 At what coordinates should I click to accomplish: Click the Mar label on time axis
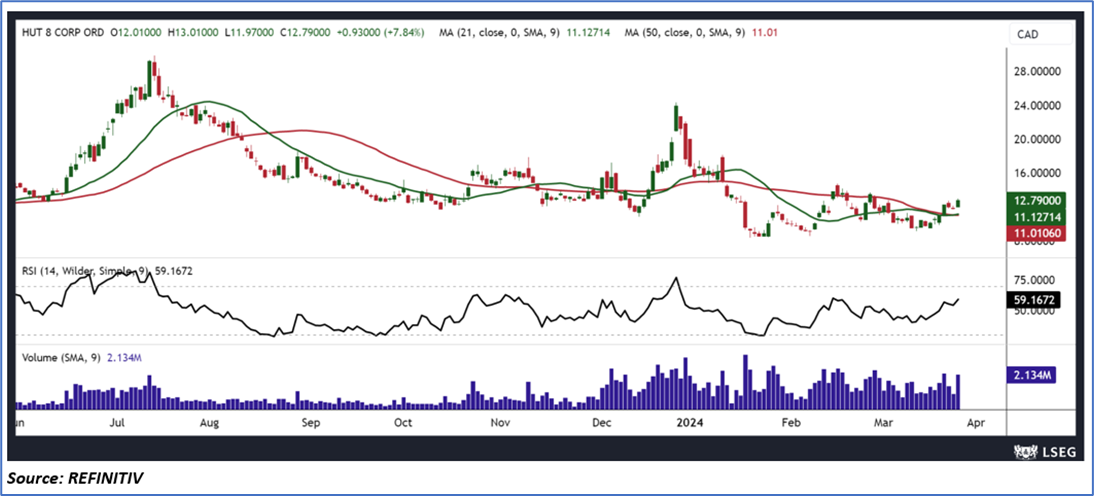pos(881,423)
